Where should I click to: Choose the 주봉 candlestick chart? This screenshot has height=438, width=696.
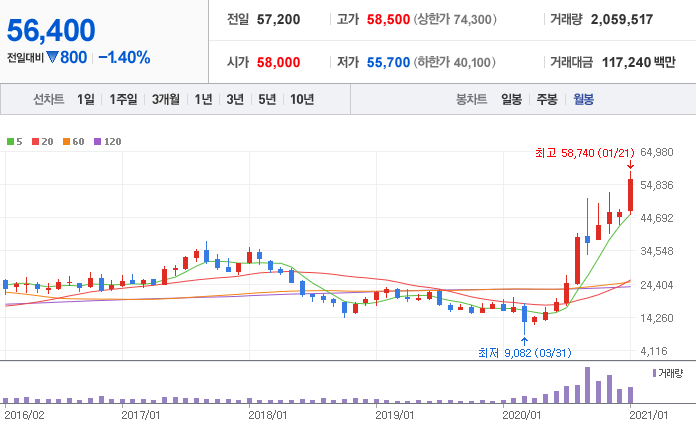point(547,99)
